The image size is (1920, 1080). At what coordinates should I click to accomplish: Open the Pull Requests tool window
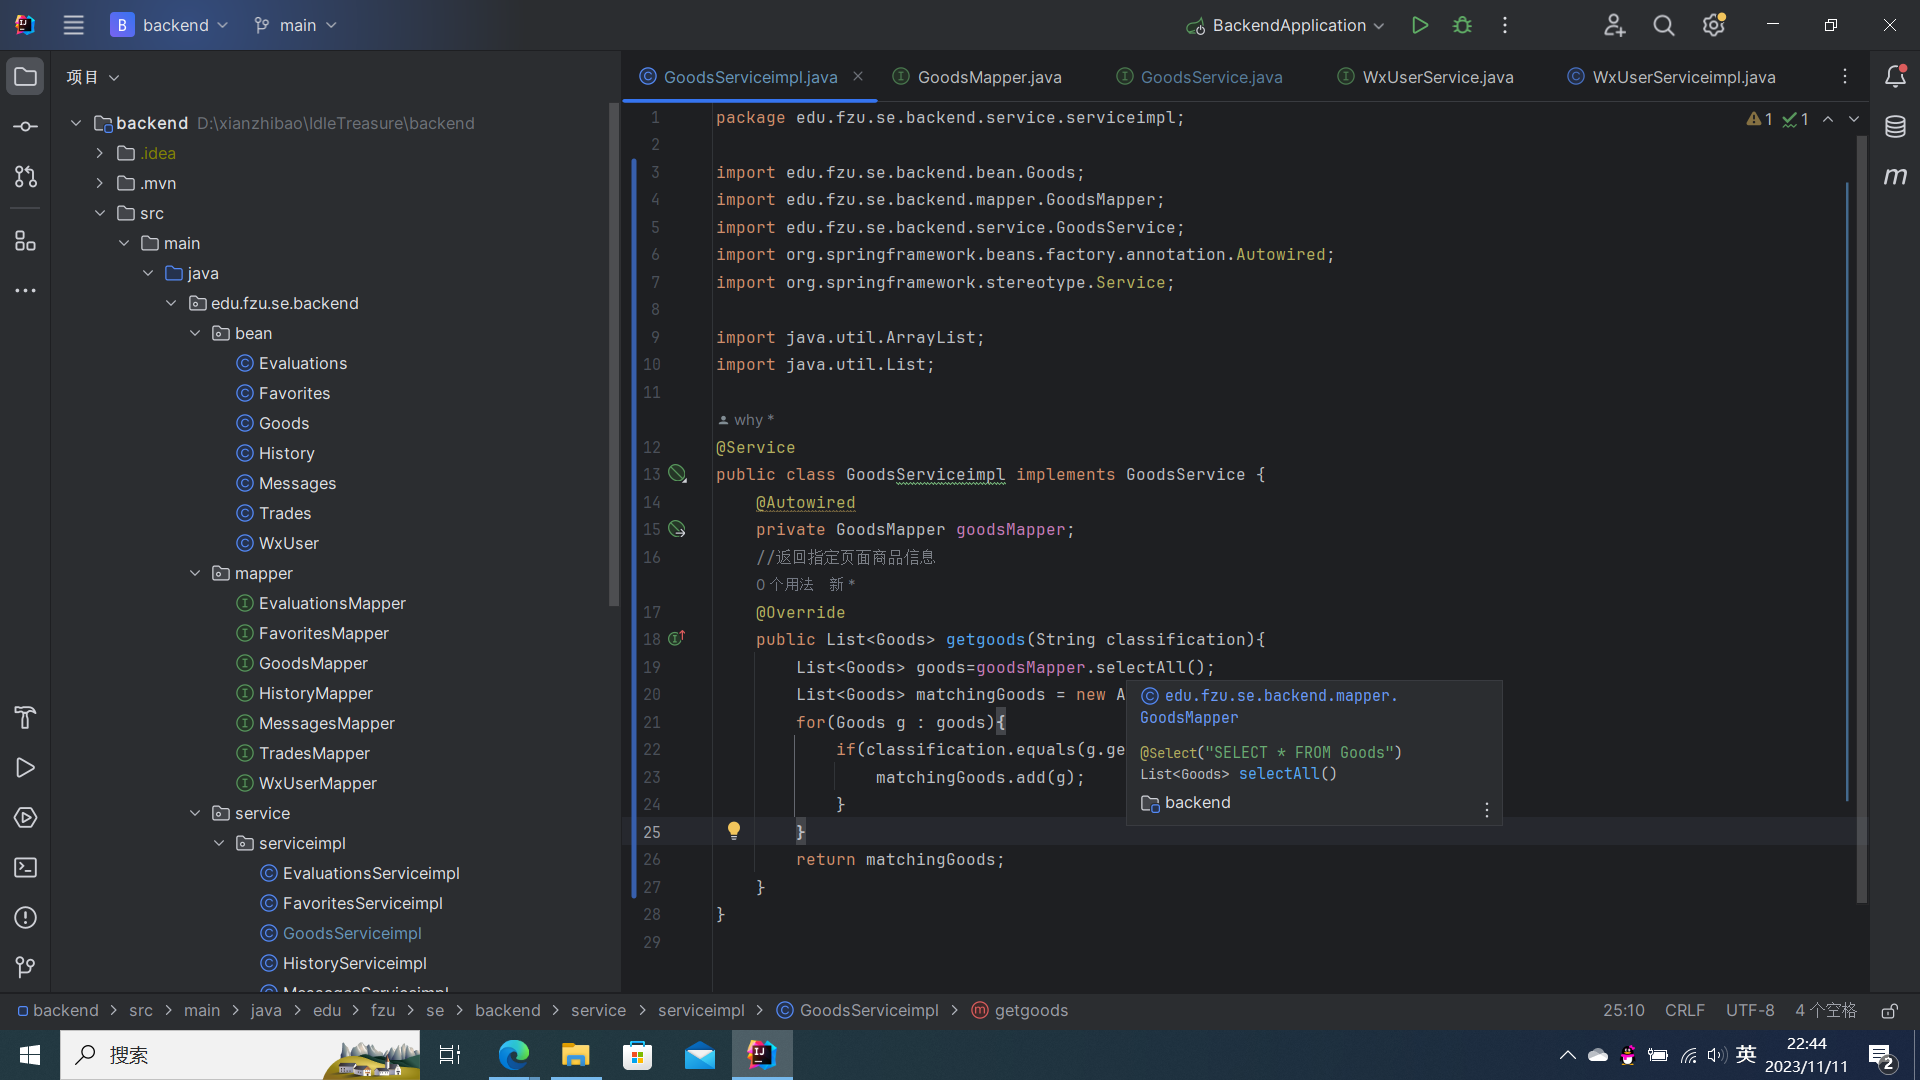click(x=25, y=177)
